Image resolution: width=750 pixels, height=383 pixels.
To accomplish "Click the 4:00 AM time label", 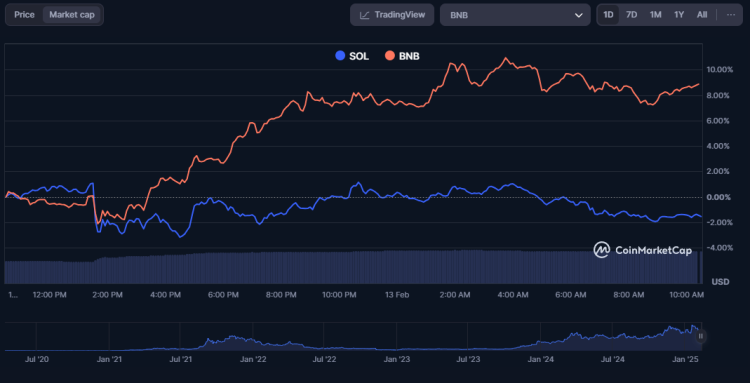I will tap(512, 295).
